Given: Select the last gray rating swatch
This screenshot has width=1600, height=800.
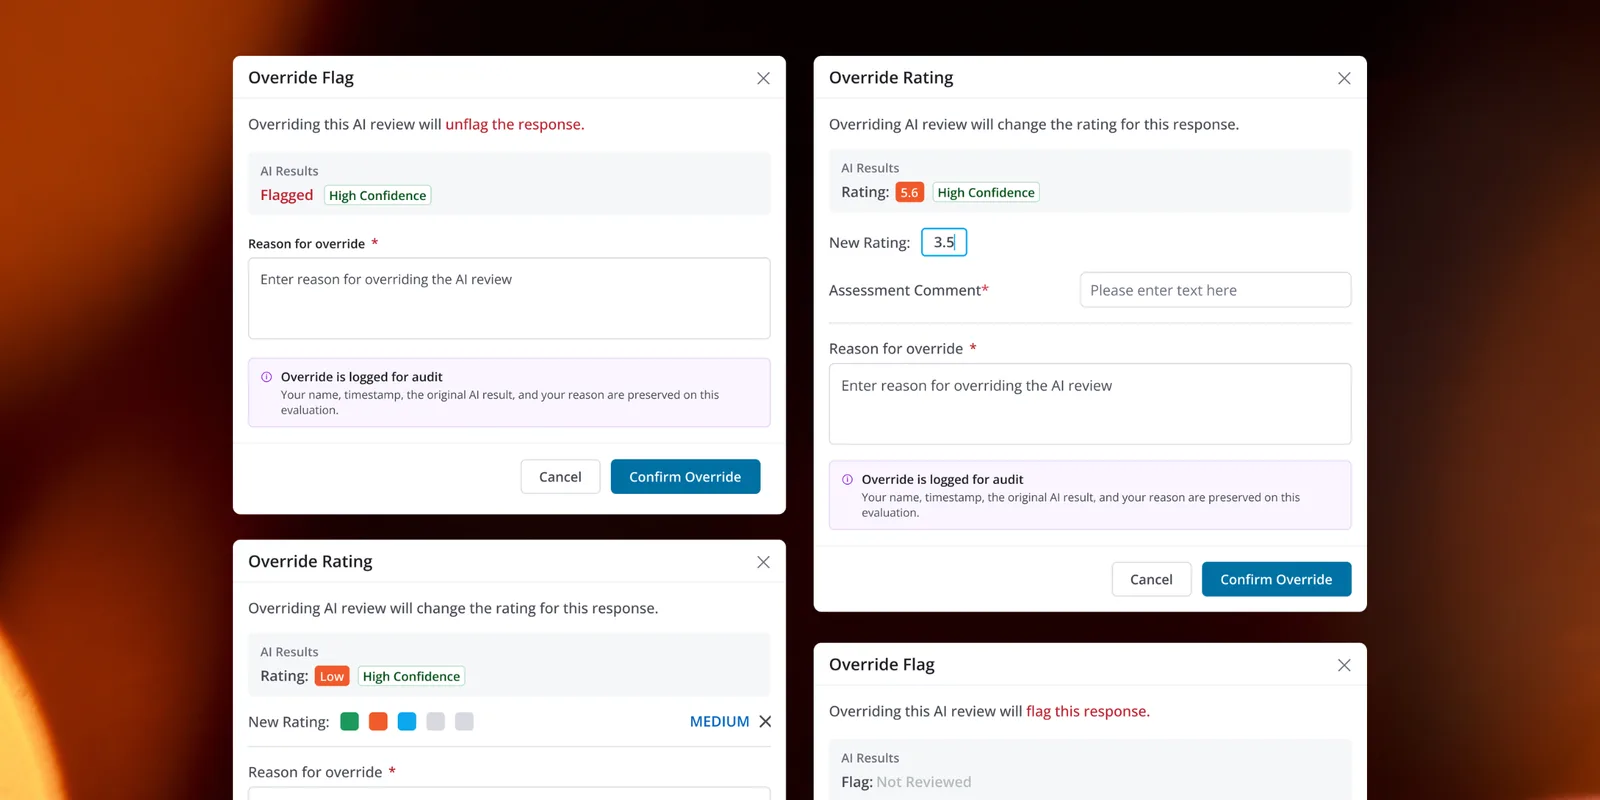Looking at the screenshot, I should coord(464,721).
